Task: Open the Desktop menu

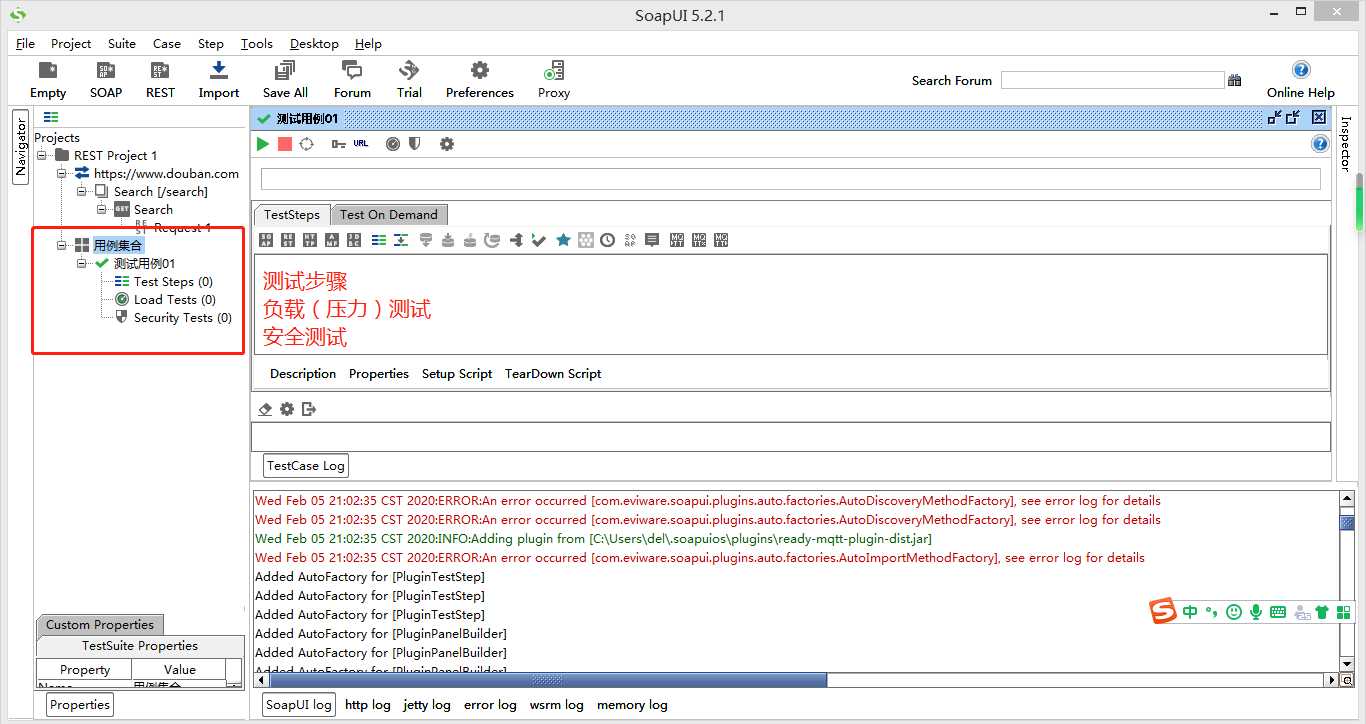Action: click(x=314, y=44)
